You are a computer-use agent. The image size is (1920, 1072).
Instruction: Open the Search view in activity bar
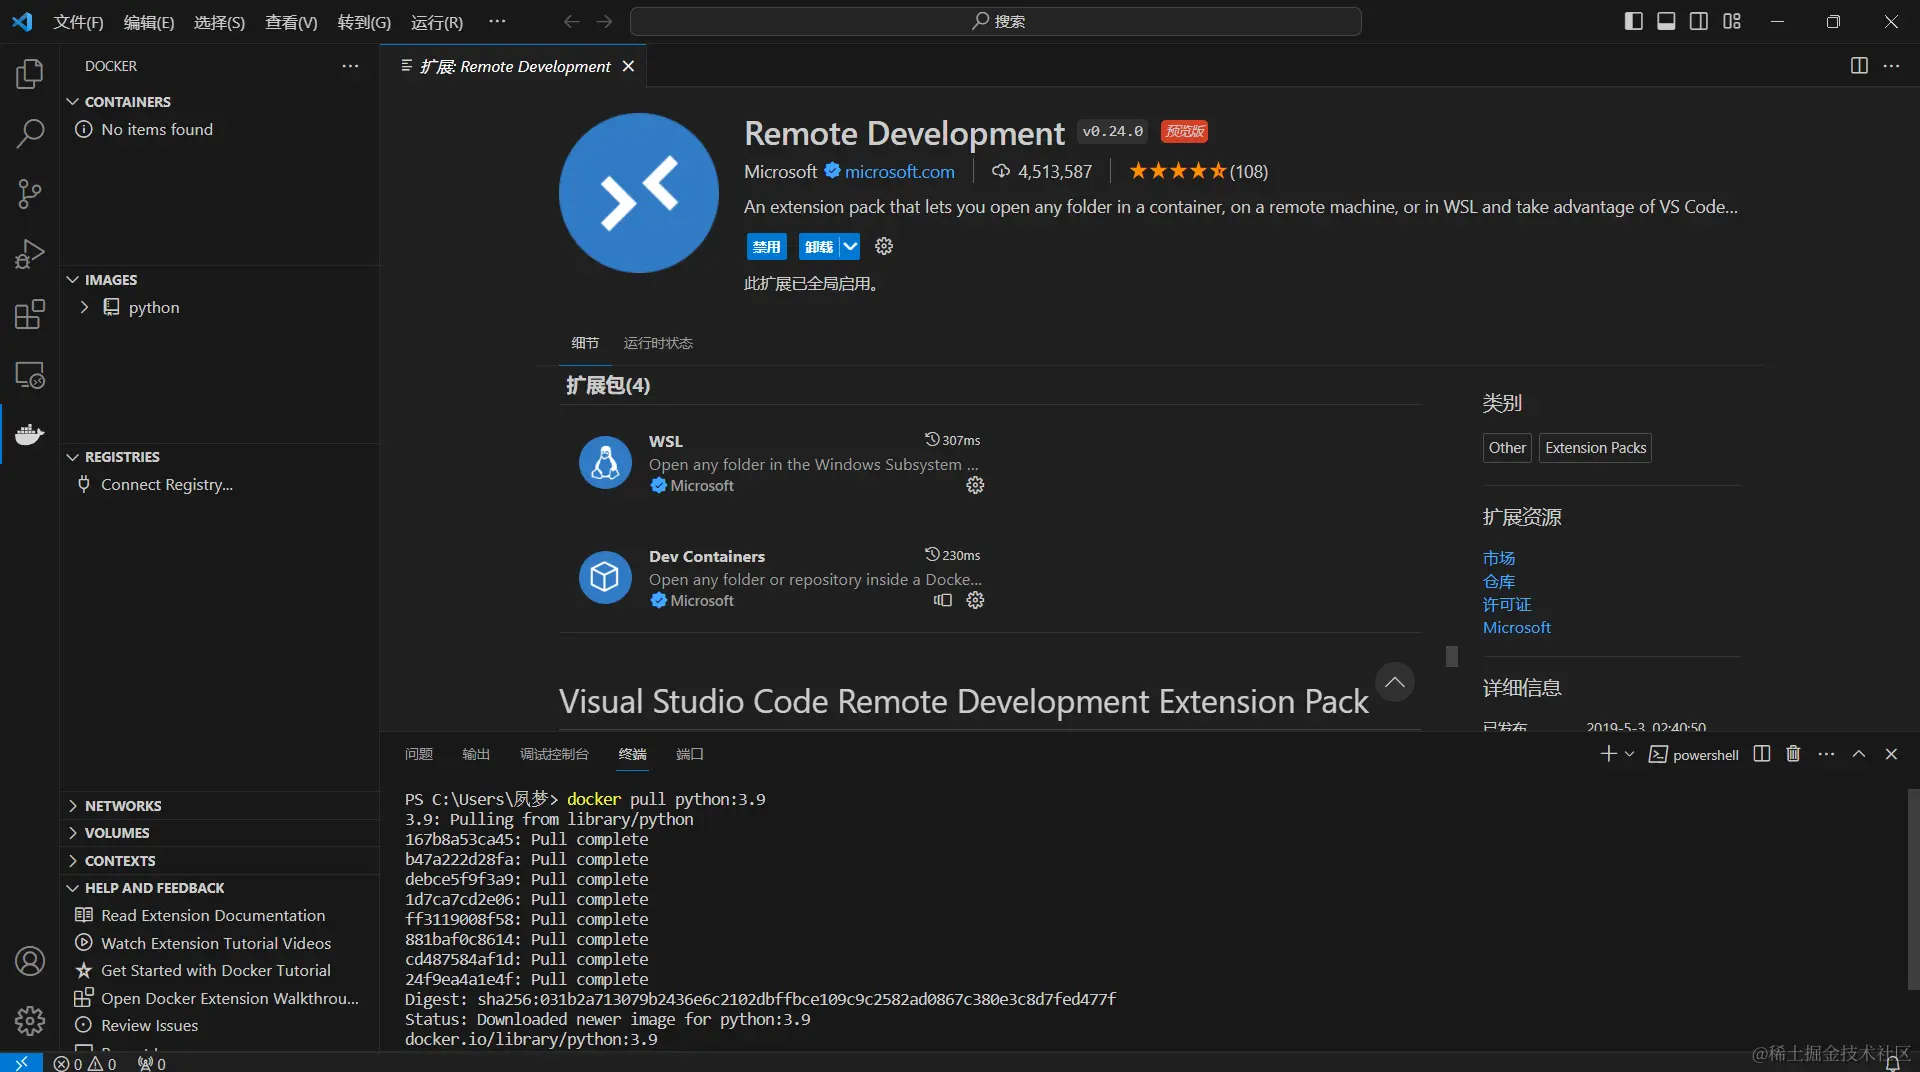[30, 133]
